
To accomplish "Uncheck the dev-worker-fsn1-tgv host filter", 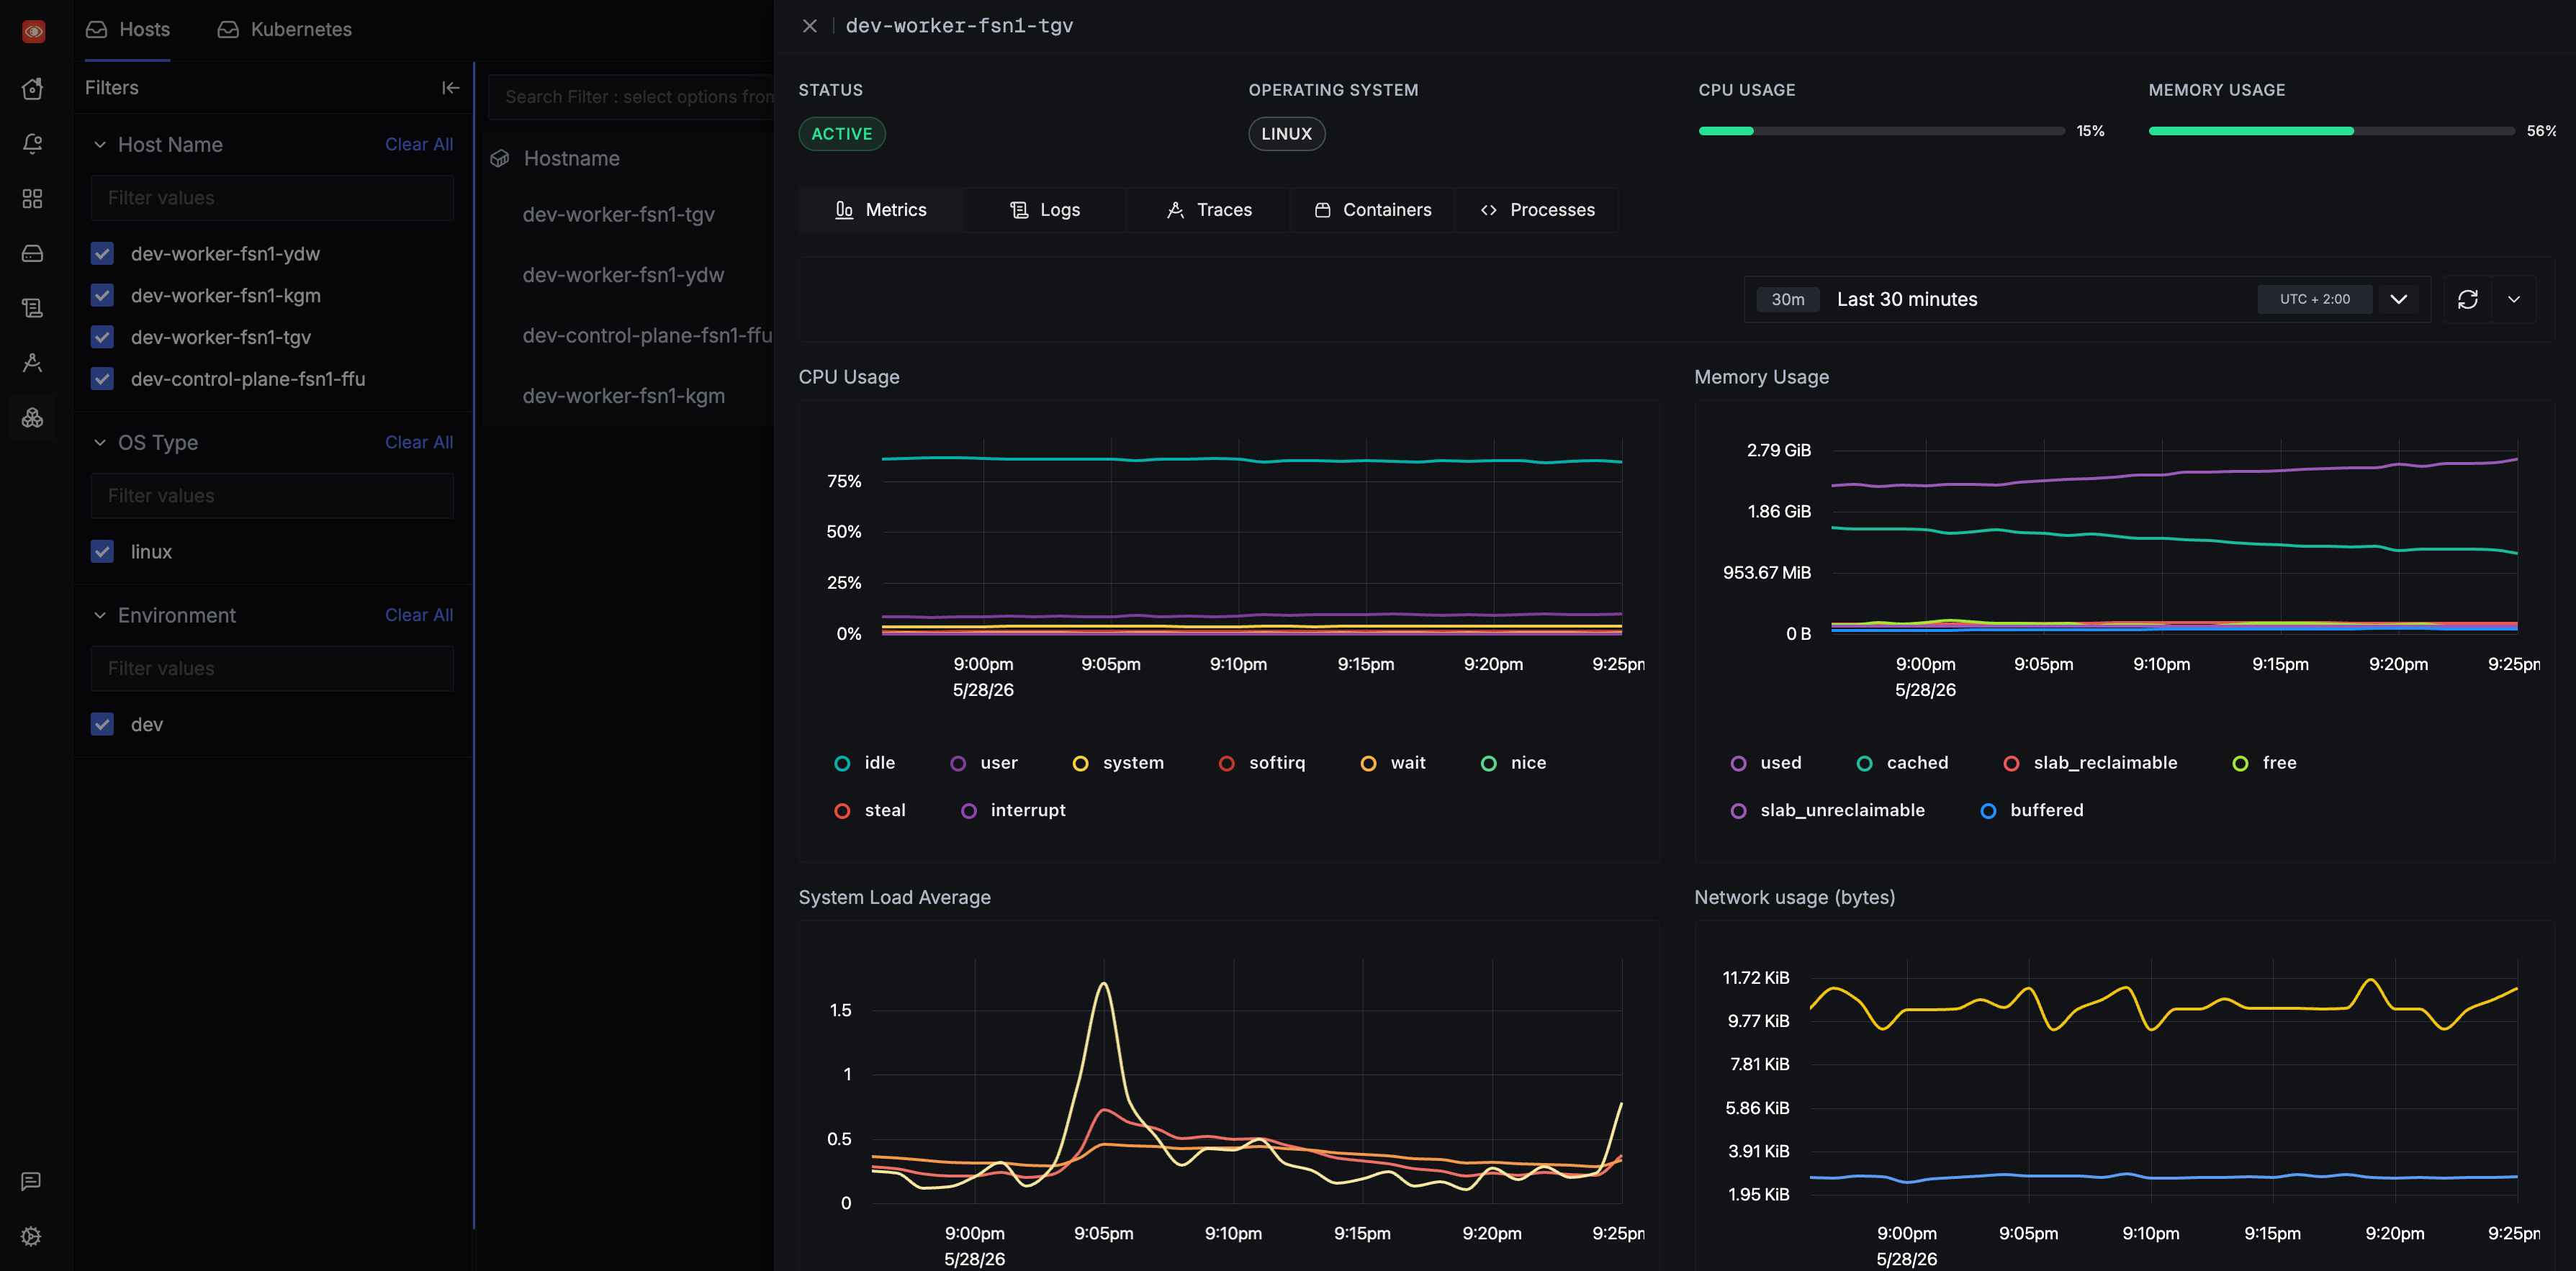I will [x=102, y=337].
